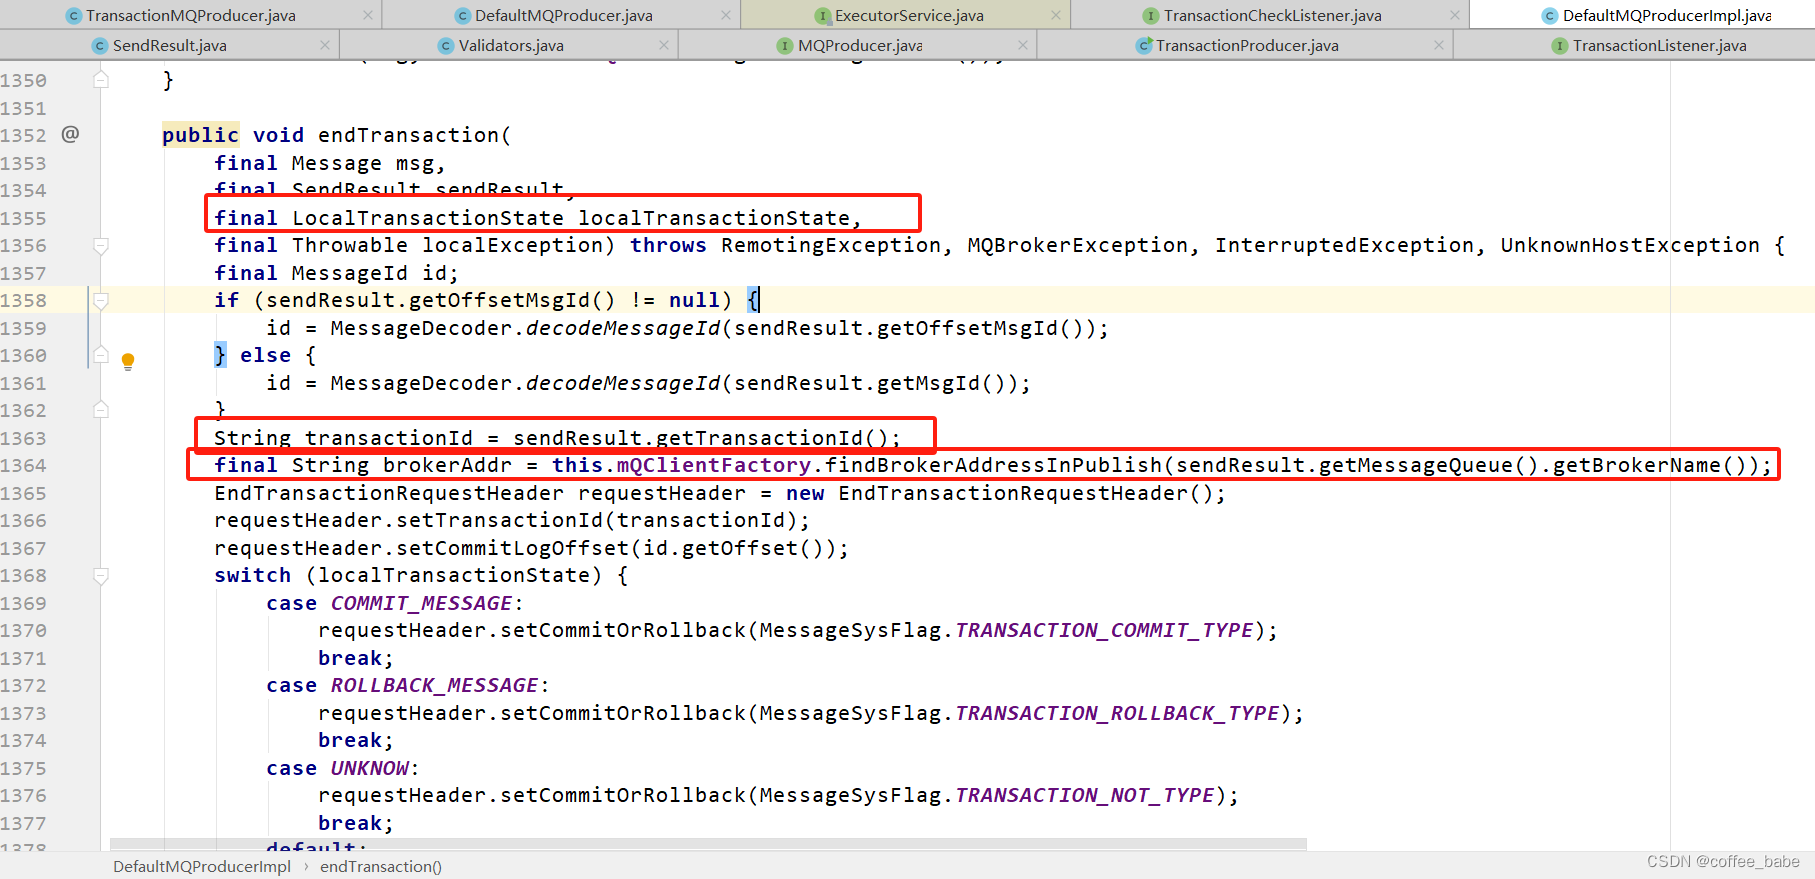Click setCommitLogOffset call on line 1367

click(513, 548)
